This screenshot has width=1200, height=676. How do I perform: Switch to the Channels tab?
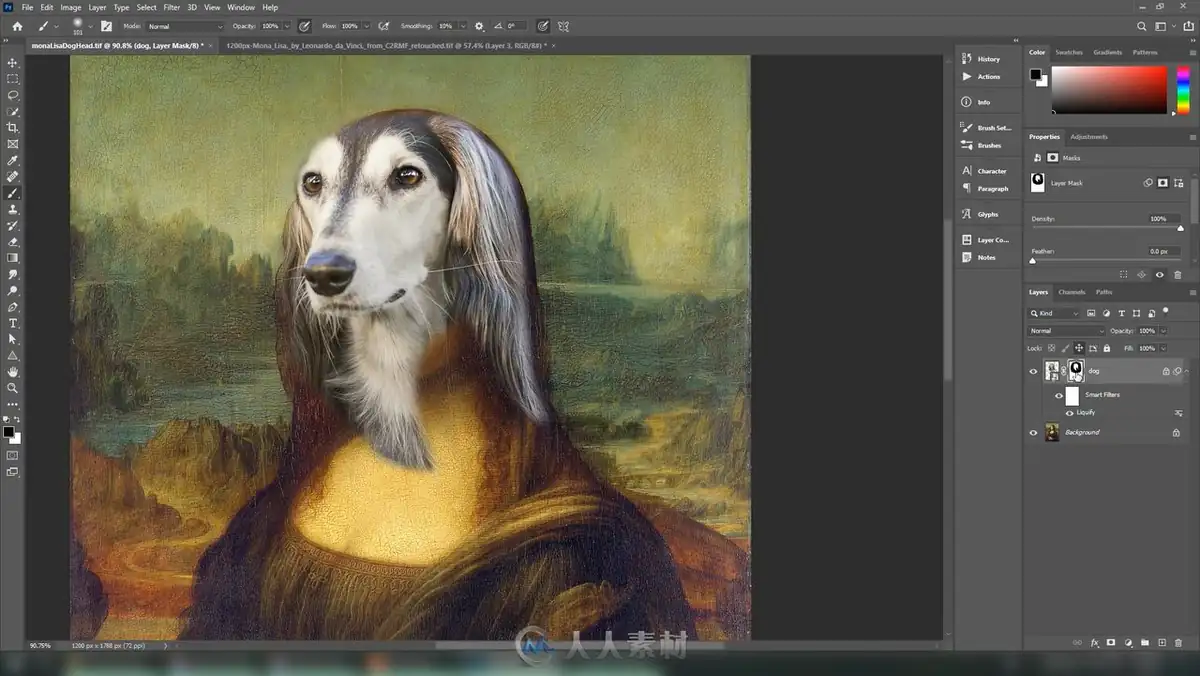pyautogui.click(x=1071, y=292)
